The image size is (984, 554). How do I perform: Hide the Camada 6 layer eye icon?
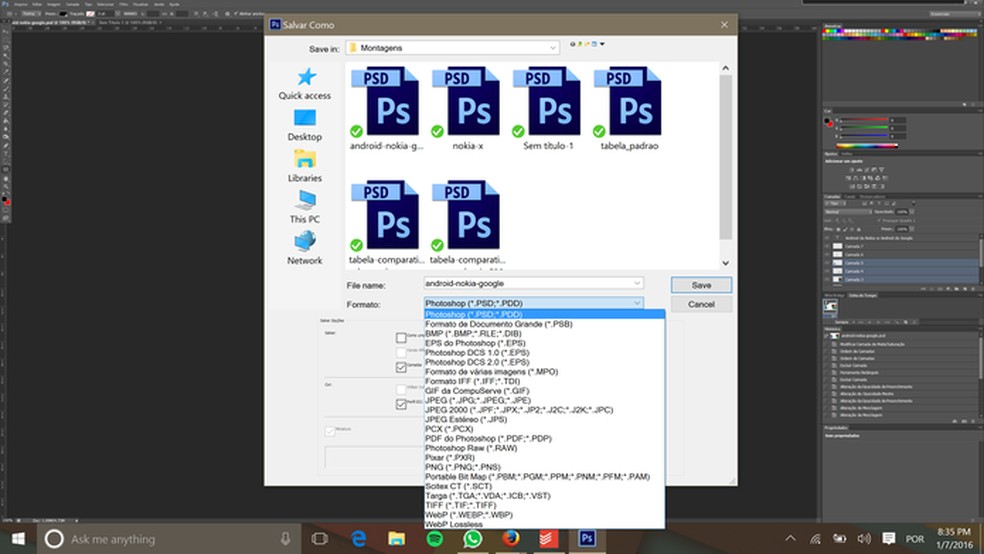coord(827,255)
